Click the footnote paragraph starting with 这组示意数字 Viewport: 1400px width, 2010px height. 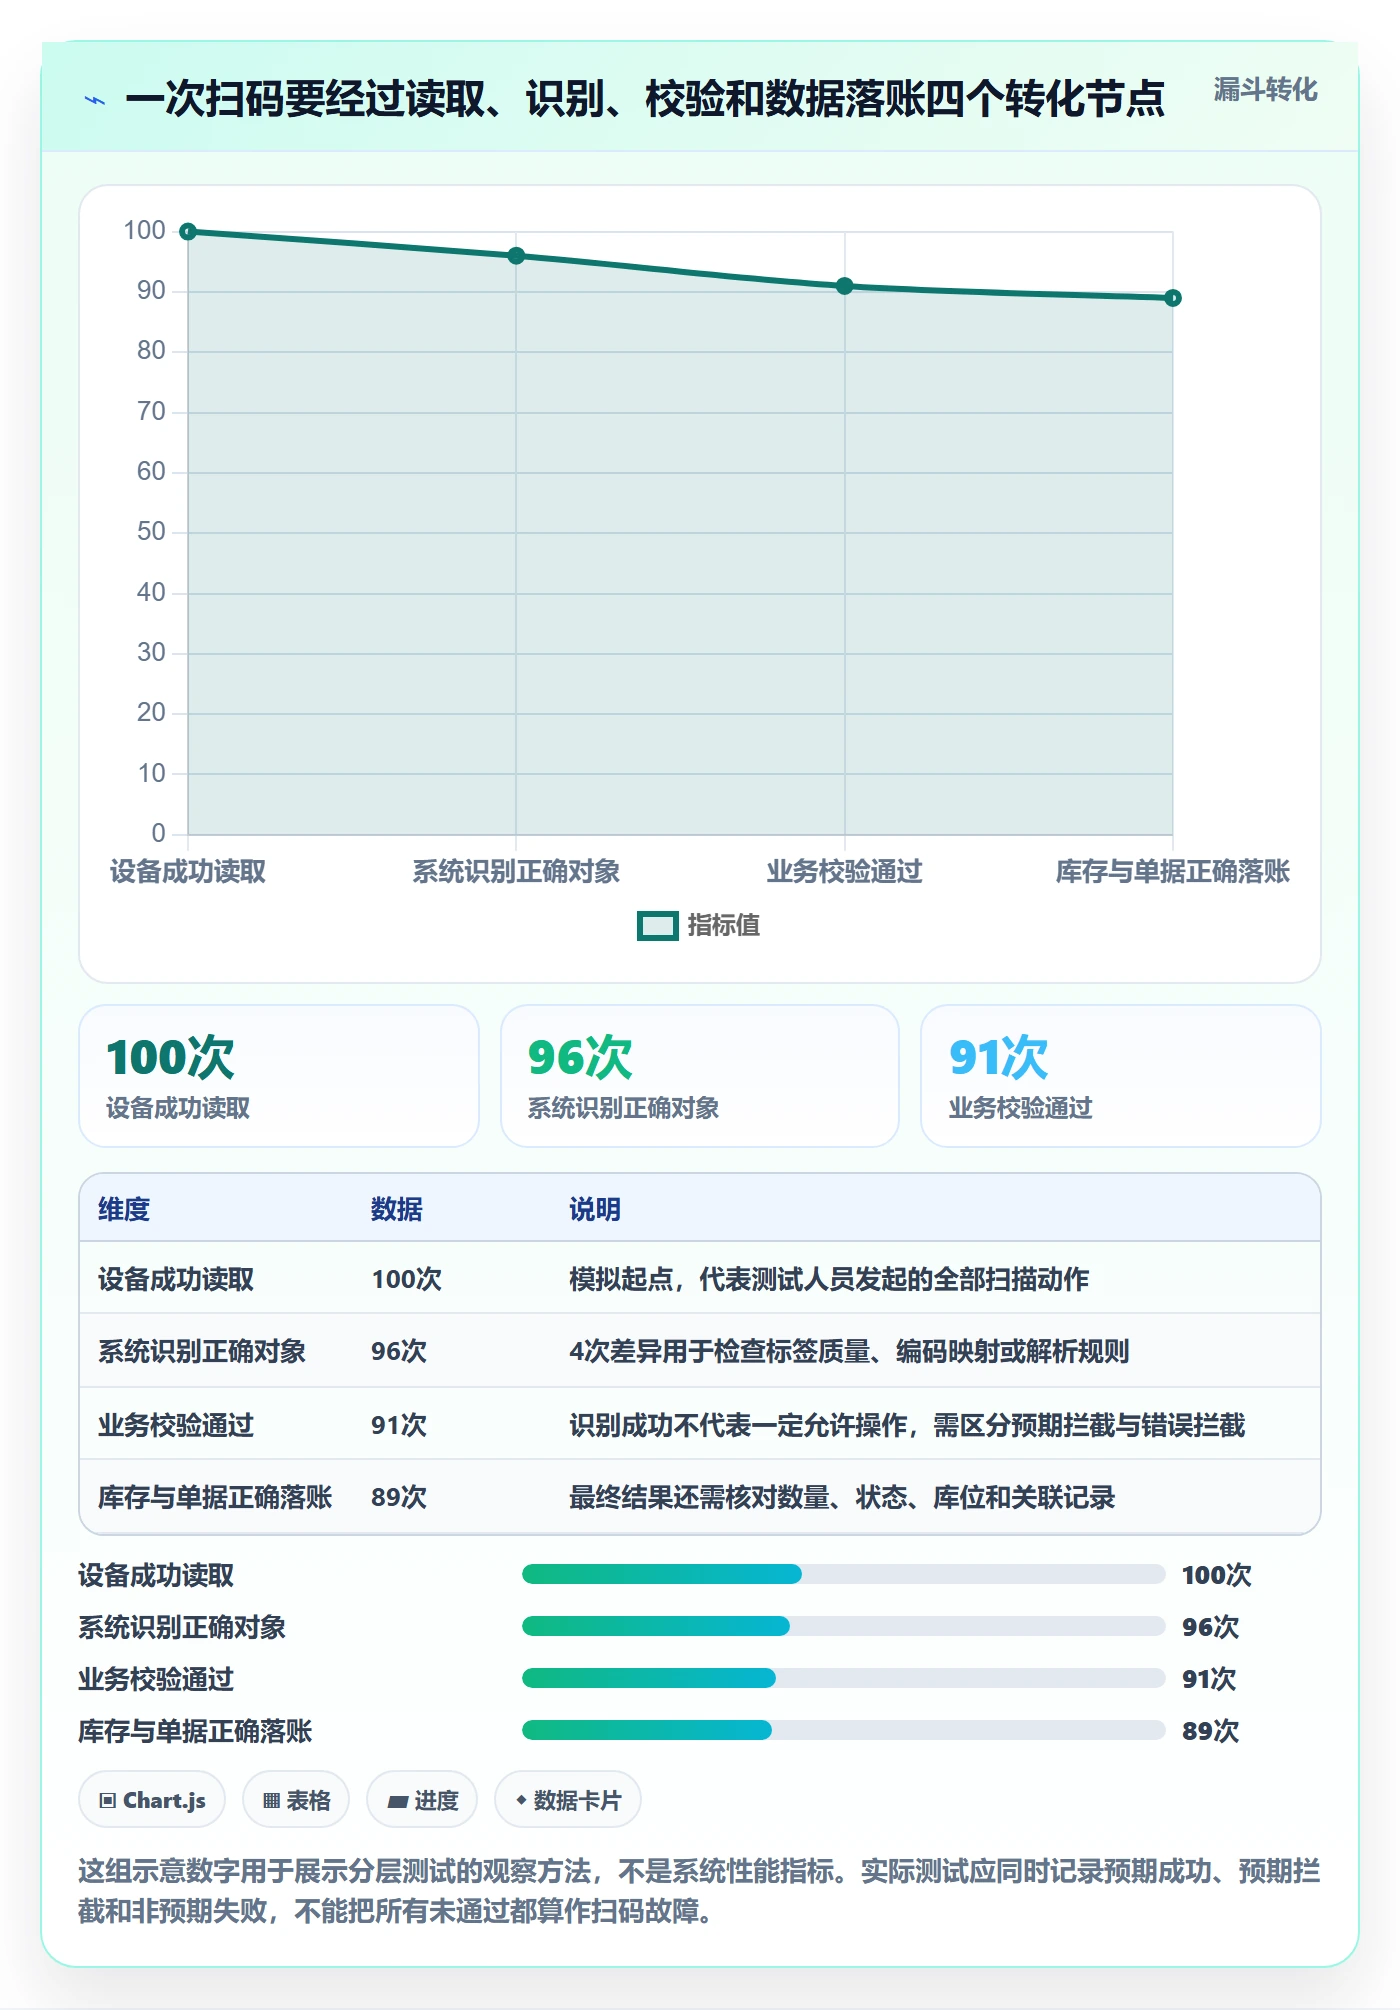tap(700, 1891)
